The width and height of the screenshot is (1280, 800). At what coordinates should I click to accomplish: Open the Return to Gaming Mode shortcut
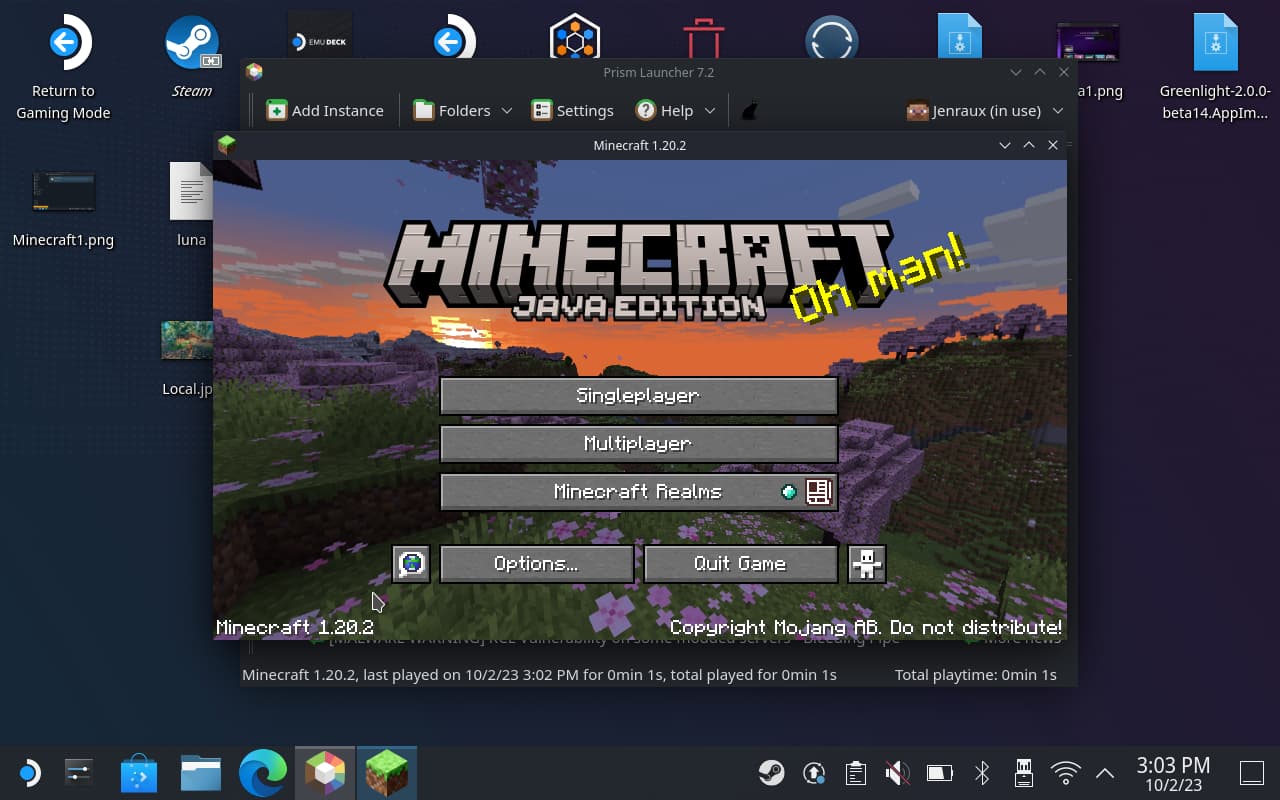click(x=64, y=70)
